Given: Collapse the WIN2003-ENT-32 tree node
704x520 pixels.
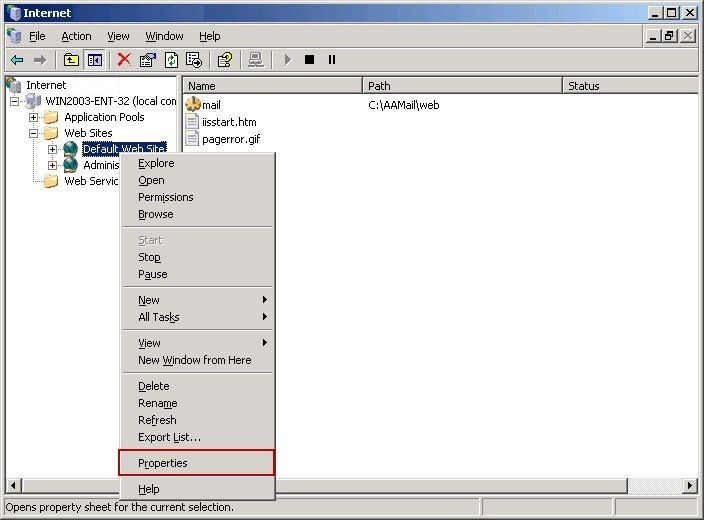Looking at the screenshot, I should pyautogui.click(x=14, y=101).
